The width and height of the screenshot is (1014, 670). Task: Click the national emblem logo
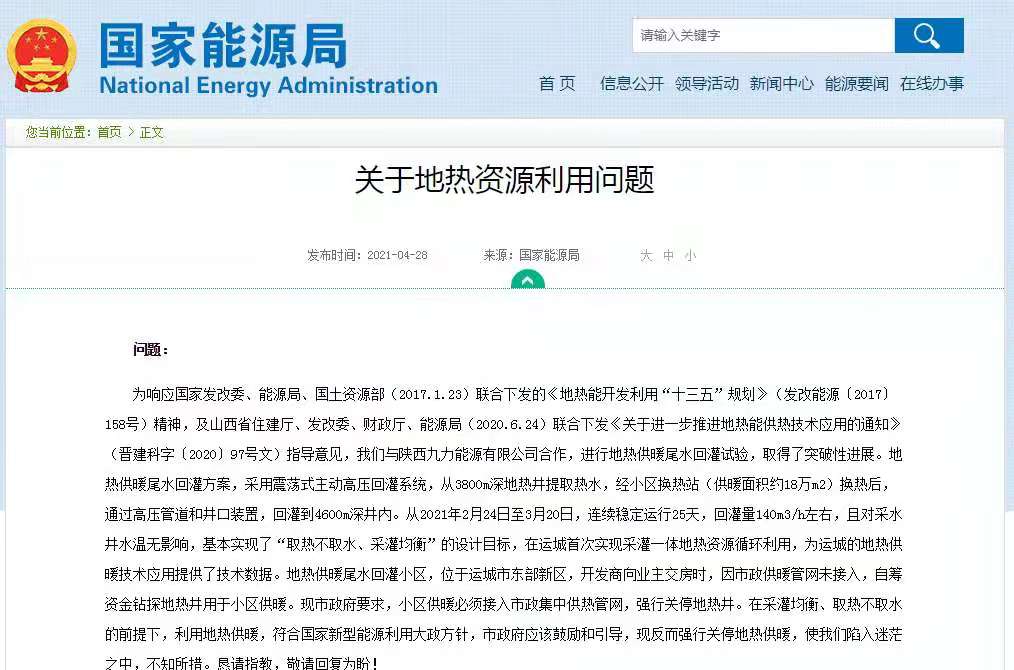(41, 56)
